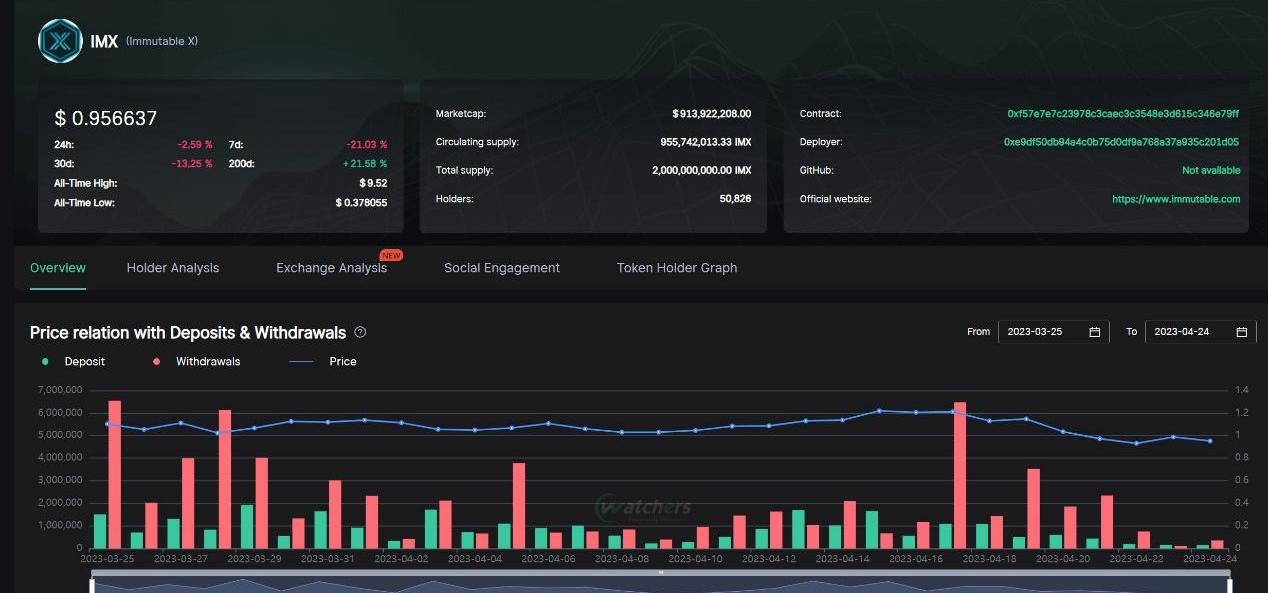Select the Overview tab

(58, 268)
